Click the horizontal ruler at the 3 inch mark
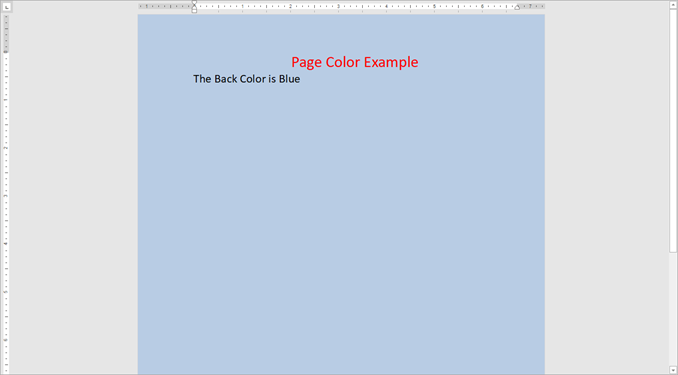 338,6
